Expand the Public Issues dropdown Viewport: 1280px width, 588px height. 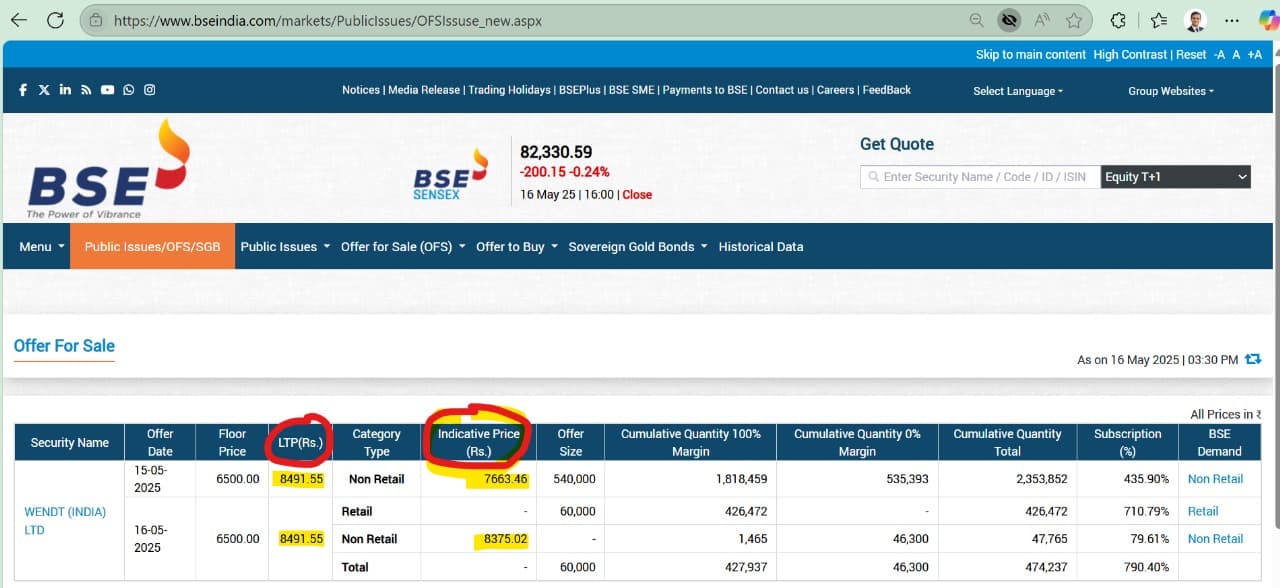coord(285,246)
